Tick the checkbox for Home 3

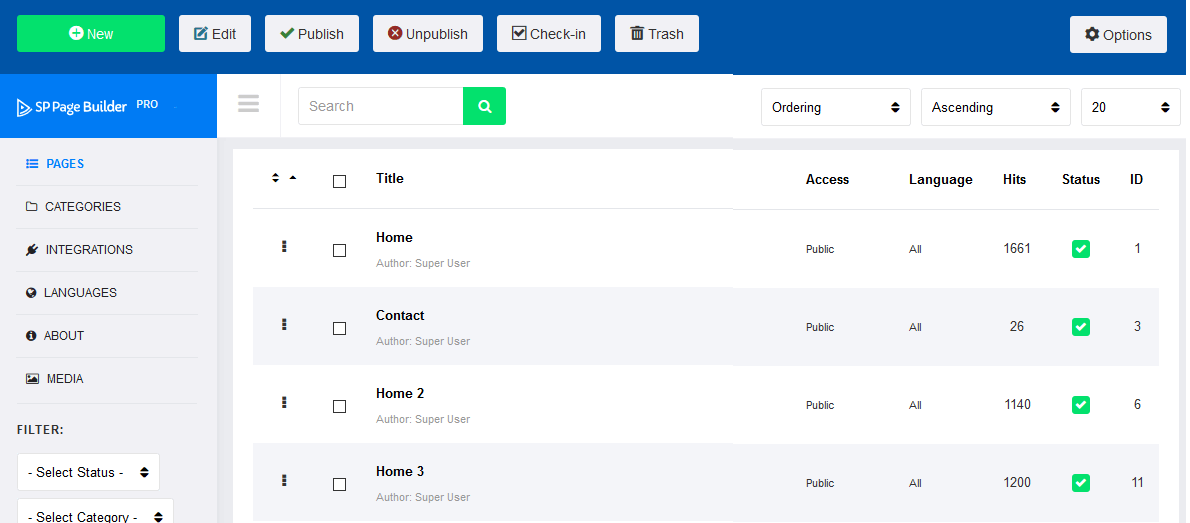pyautogui.click(x=339, y=484)
